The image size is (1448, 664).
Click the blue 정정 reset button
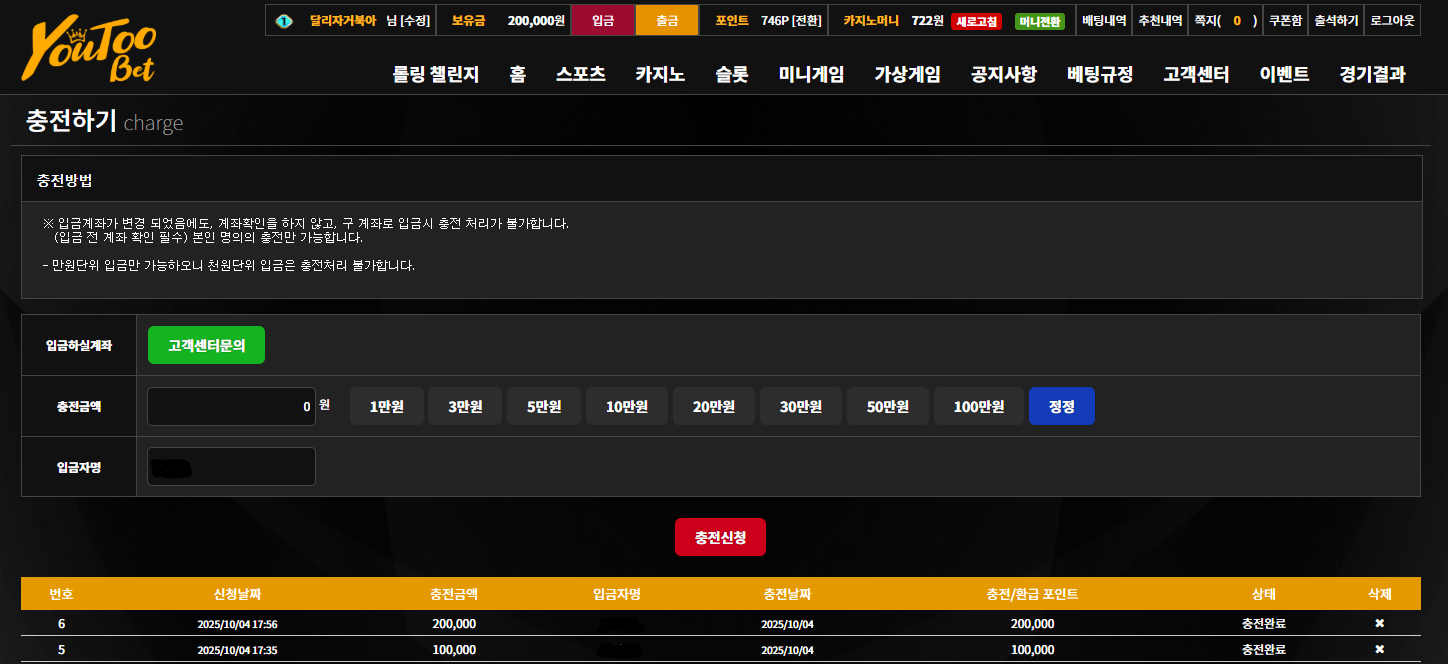1062,406
